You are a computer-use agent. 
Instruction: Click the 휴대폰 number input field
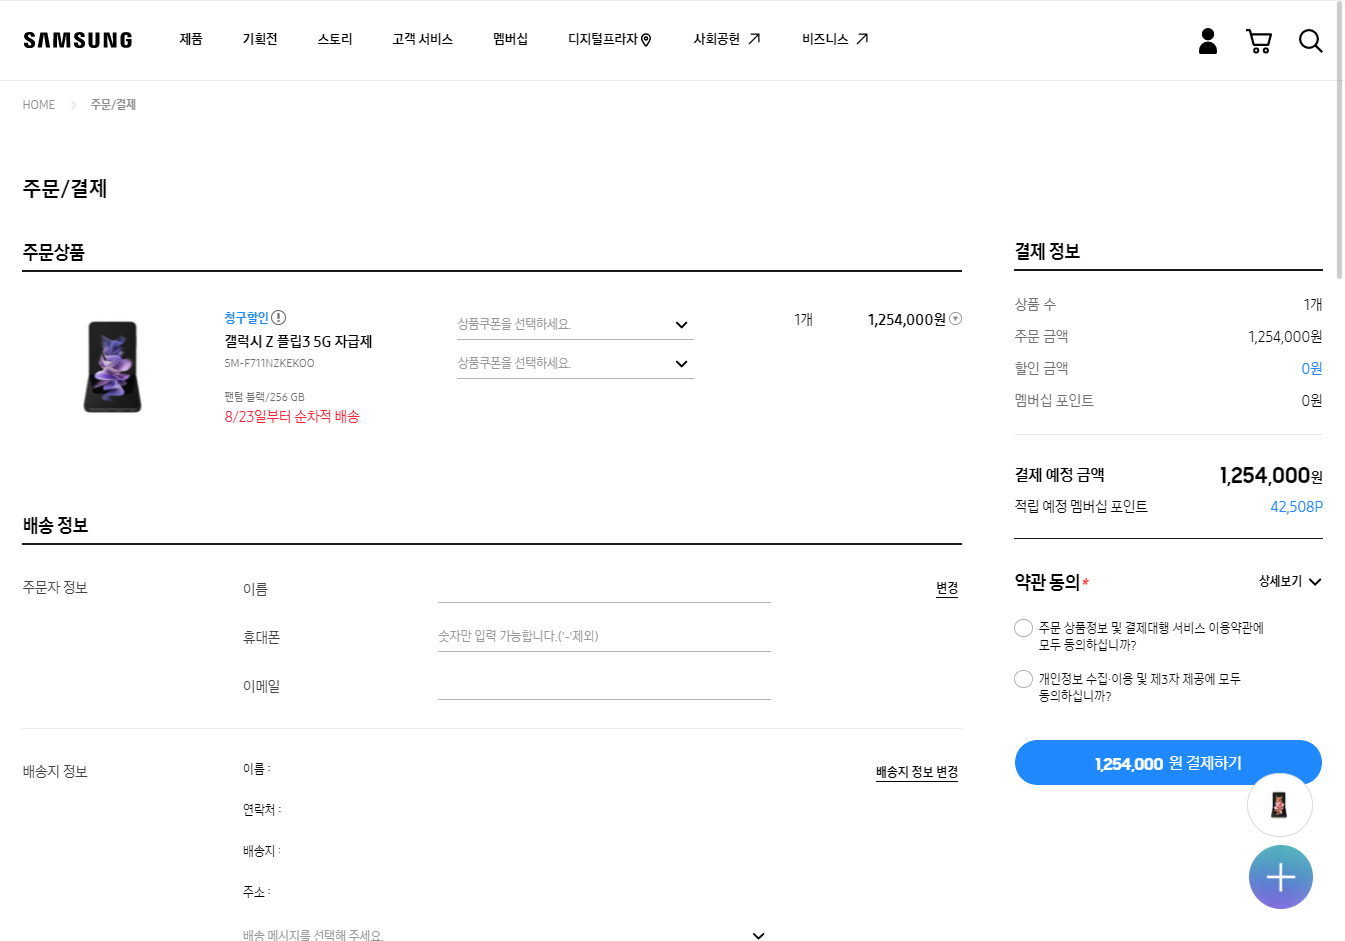[x=604, y=636]
